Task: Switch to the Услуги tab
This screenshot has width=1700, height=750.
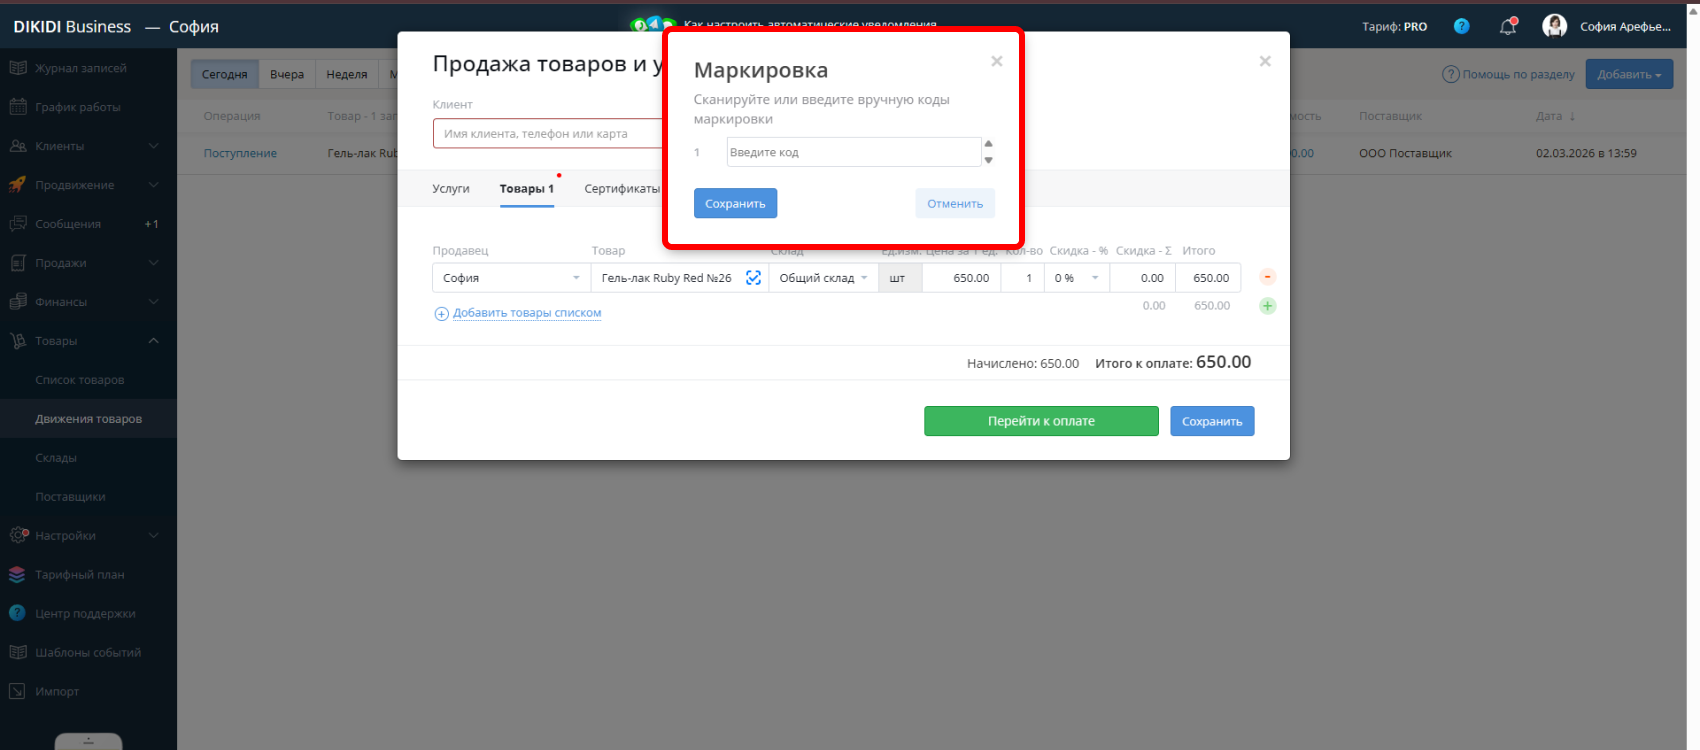Action: pyautogui.click(x=451, y=189)
